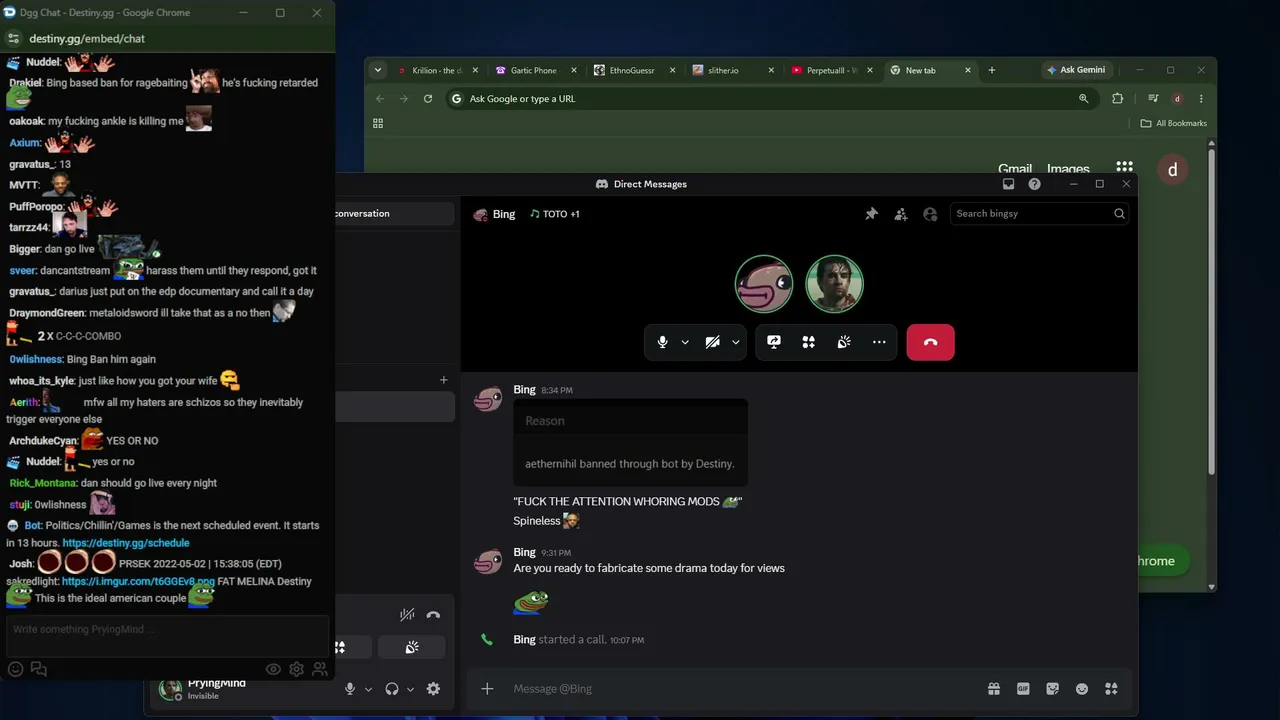Toggle noise suppression in the voice panel
This screenshot has height=720, width=1280.
click(x=407, y=615)
